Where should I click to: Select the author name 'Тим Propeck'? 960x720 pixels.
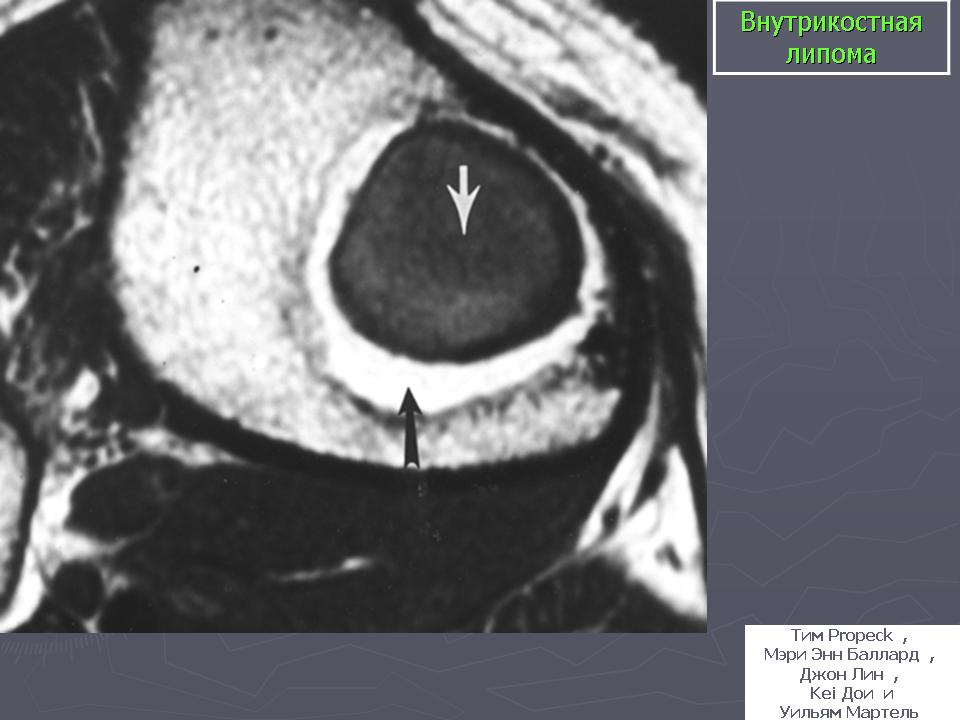tap(842, 636)
